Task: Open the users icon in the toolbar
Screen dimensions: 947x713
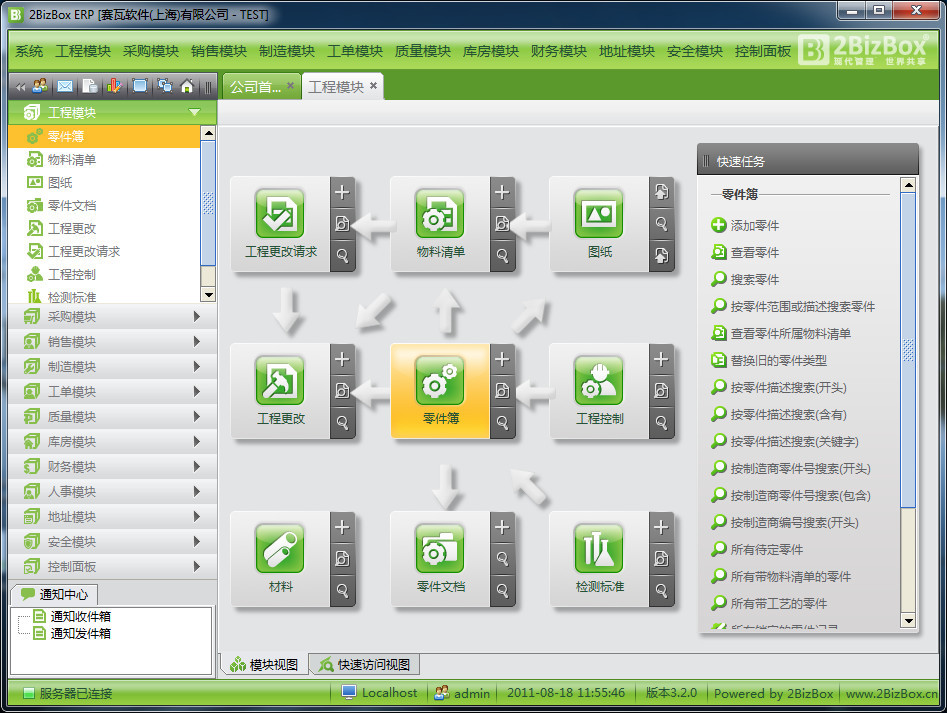Action: point(40,86)
